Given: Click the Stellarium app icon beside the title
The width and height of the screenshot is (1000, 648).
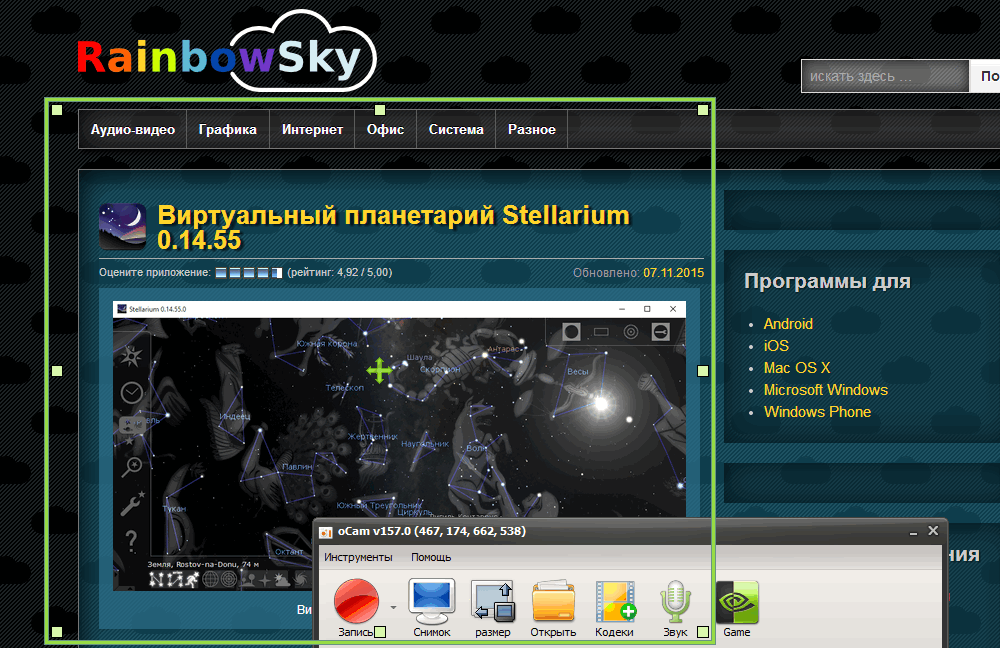Looking at the screenshot, I should coord(122,226).
